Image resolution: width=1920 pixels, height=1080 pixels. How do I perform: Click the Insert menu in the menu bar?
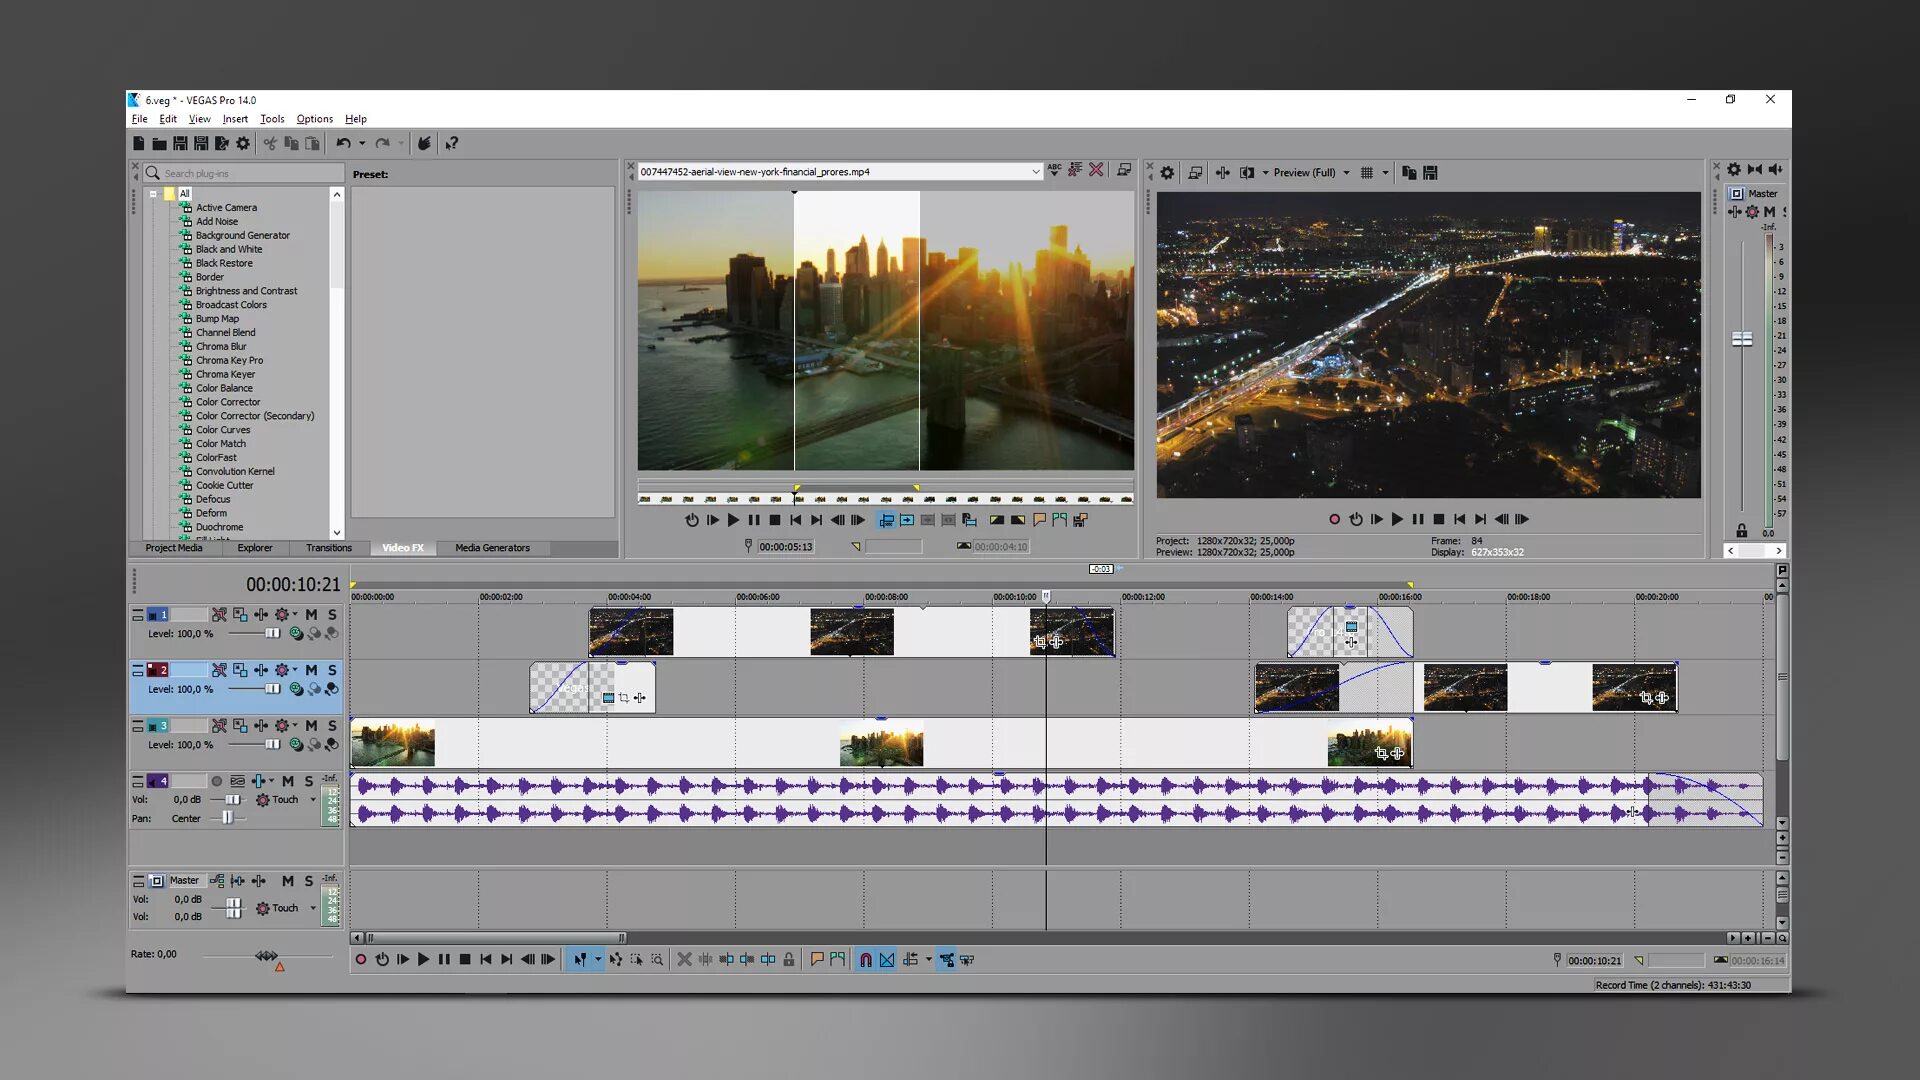pyautogui.click(x=235, y=117)
